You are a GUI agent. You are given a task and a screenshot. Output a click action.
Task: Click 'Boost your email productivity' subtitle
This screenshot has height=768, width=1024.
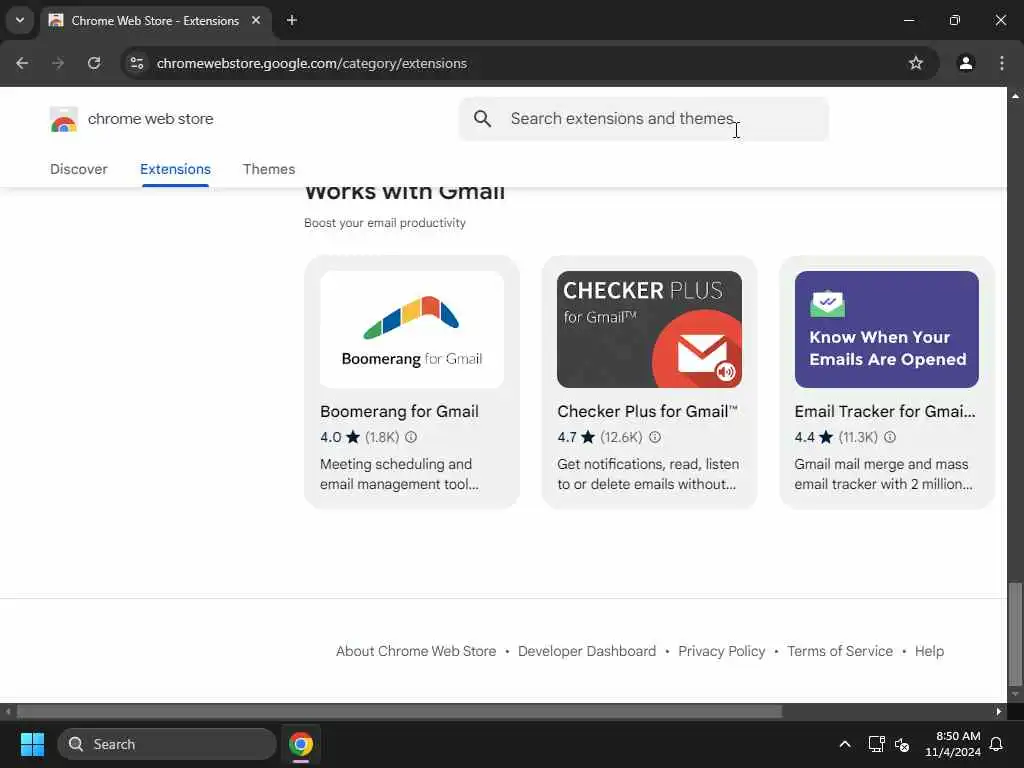tap(385, 223)
